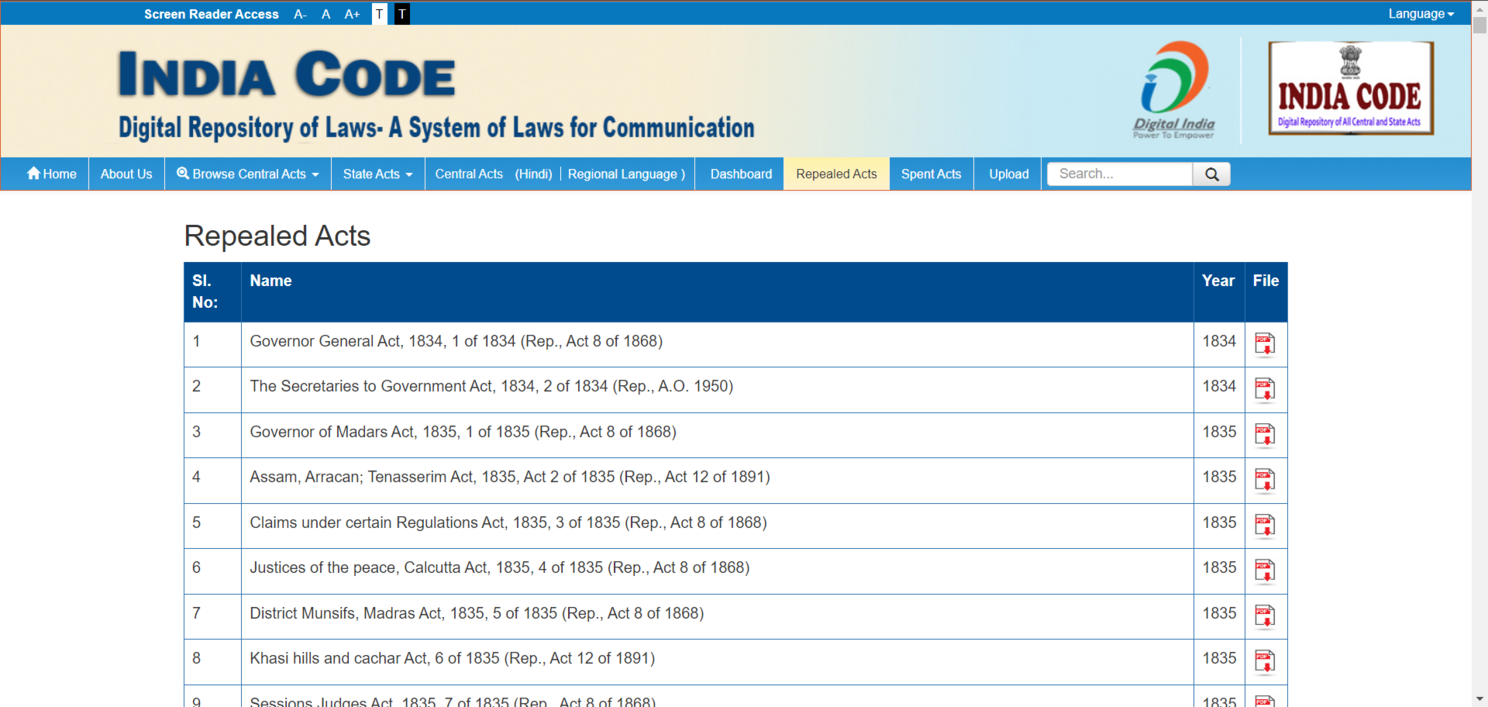Increase font size with A+
This screenshot has height=707, width=1488.
pyautogui.click(x=352, y=14)
